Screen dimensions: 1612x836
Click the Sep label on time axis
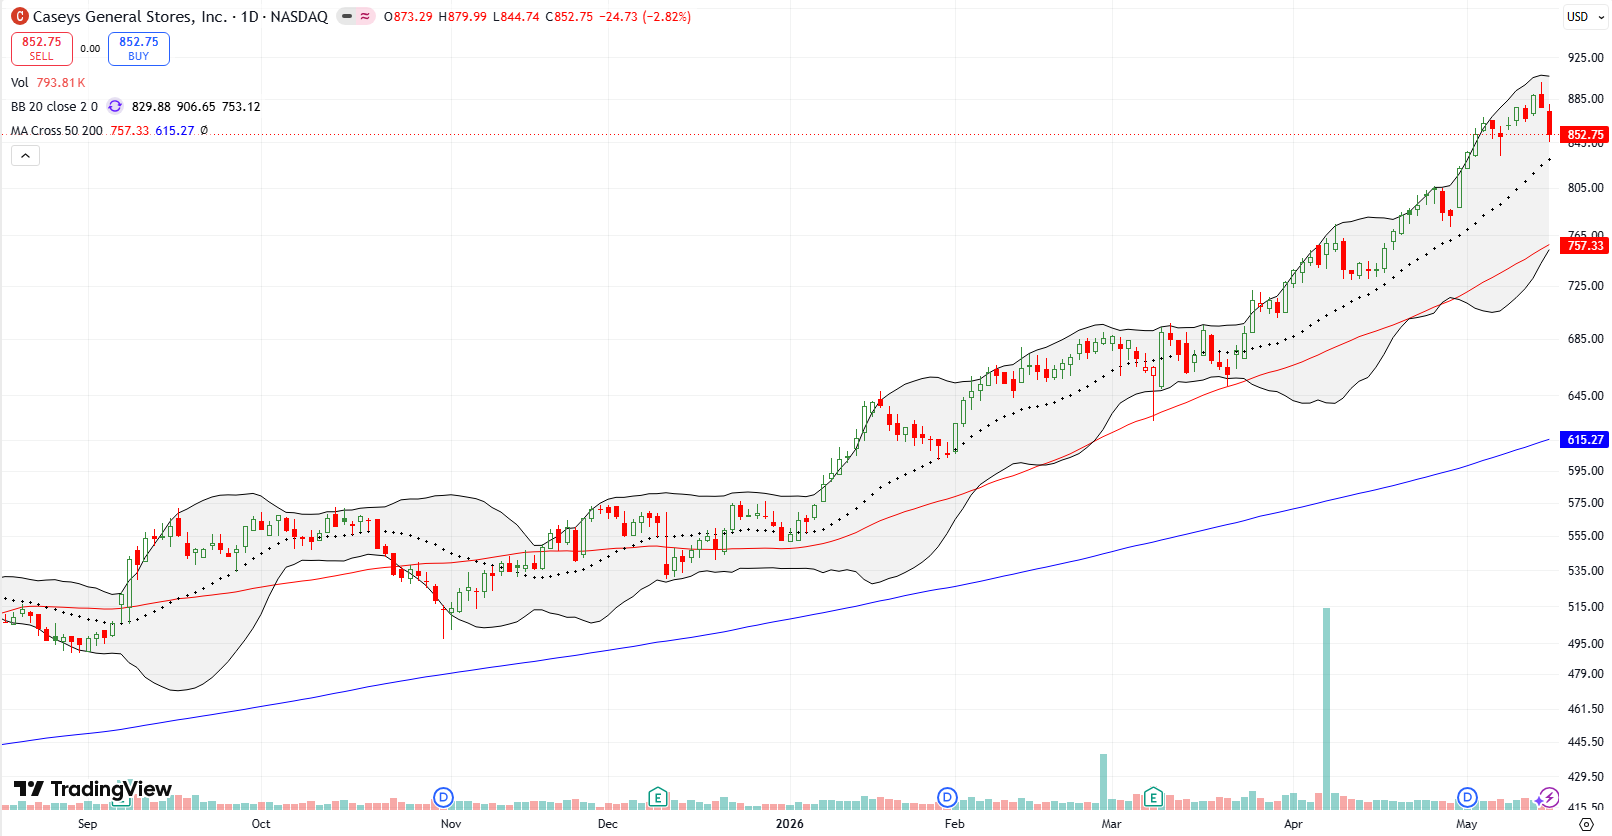pyautogui.click(x=88, y=824)
